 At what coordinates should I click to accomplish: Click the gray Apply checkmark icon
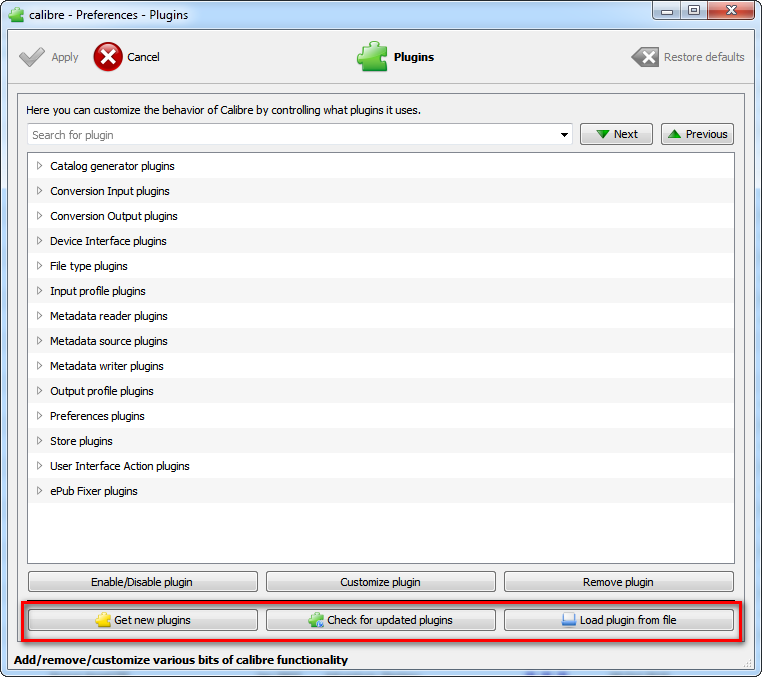[x=32, y=57]
